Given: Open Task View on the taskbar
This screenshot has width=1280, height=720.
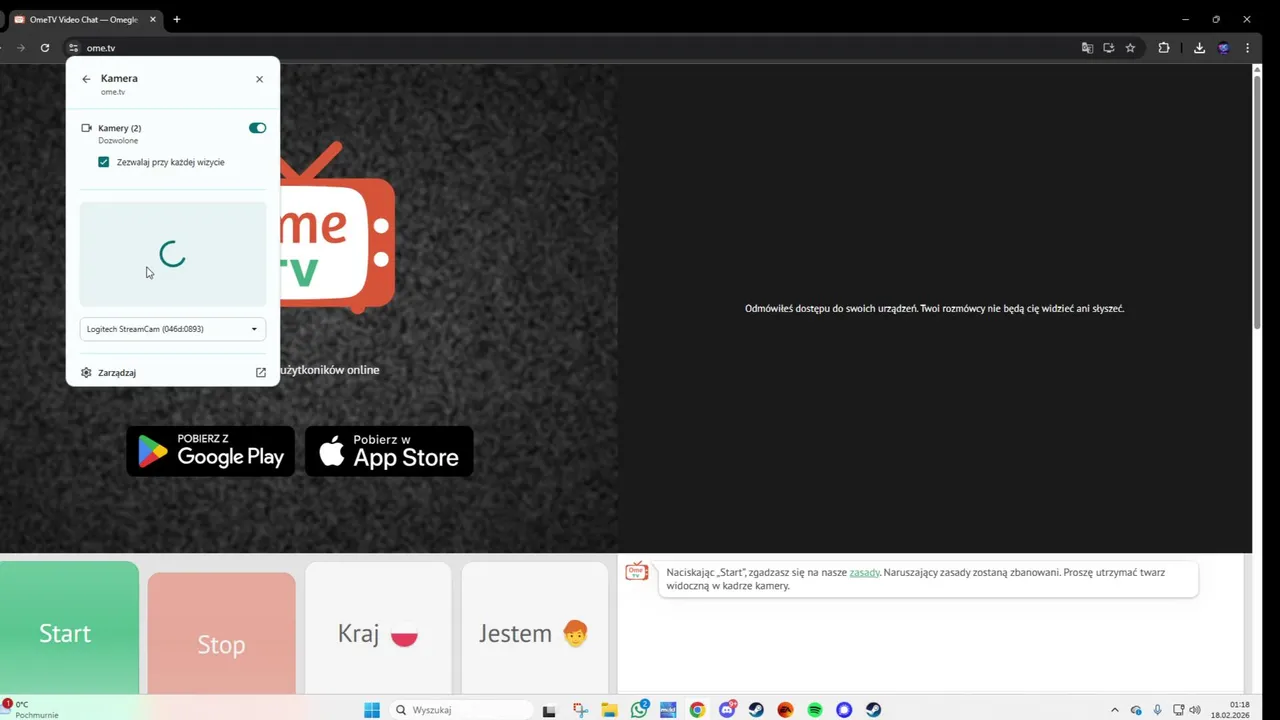Looking at the screenshot, I should pyautogui.click(x=549, y=710).
